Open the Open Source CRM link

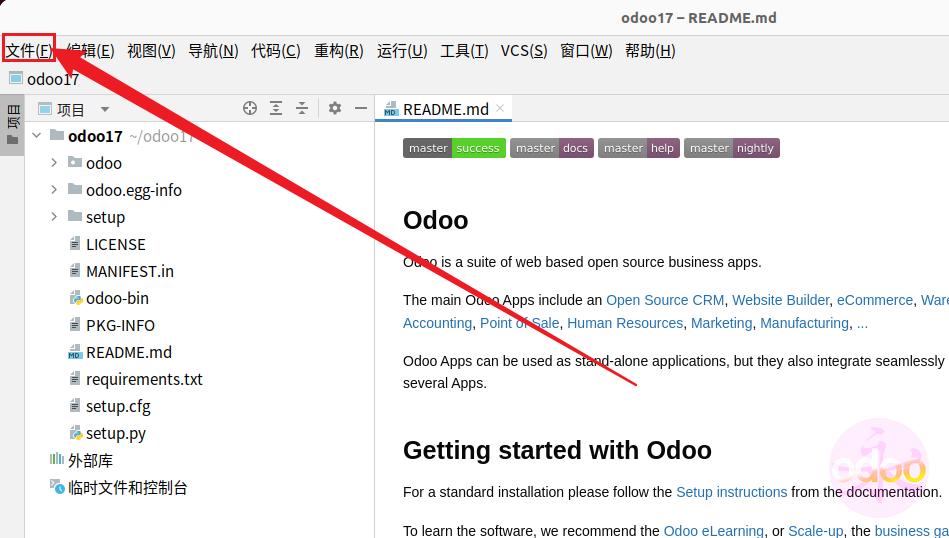click(665, 300)
